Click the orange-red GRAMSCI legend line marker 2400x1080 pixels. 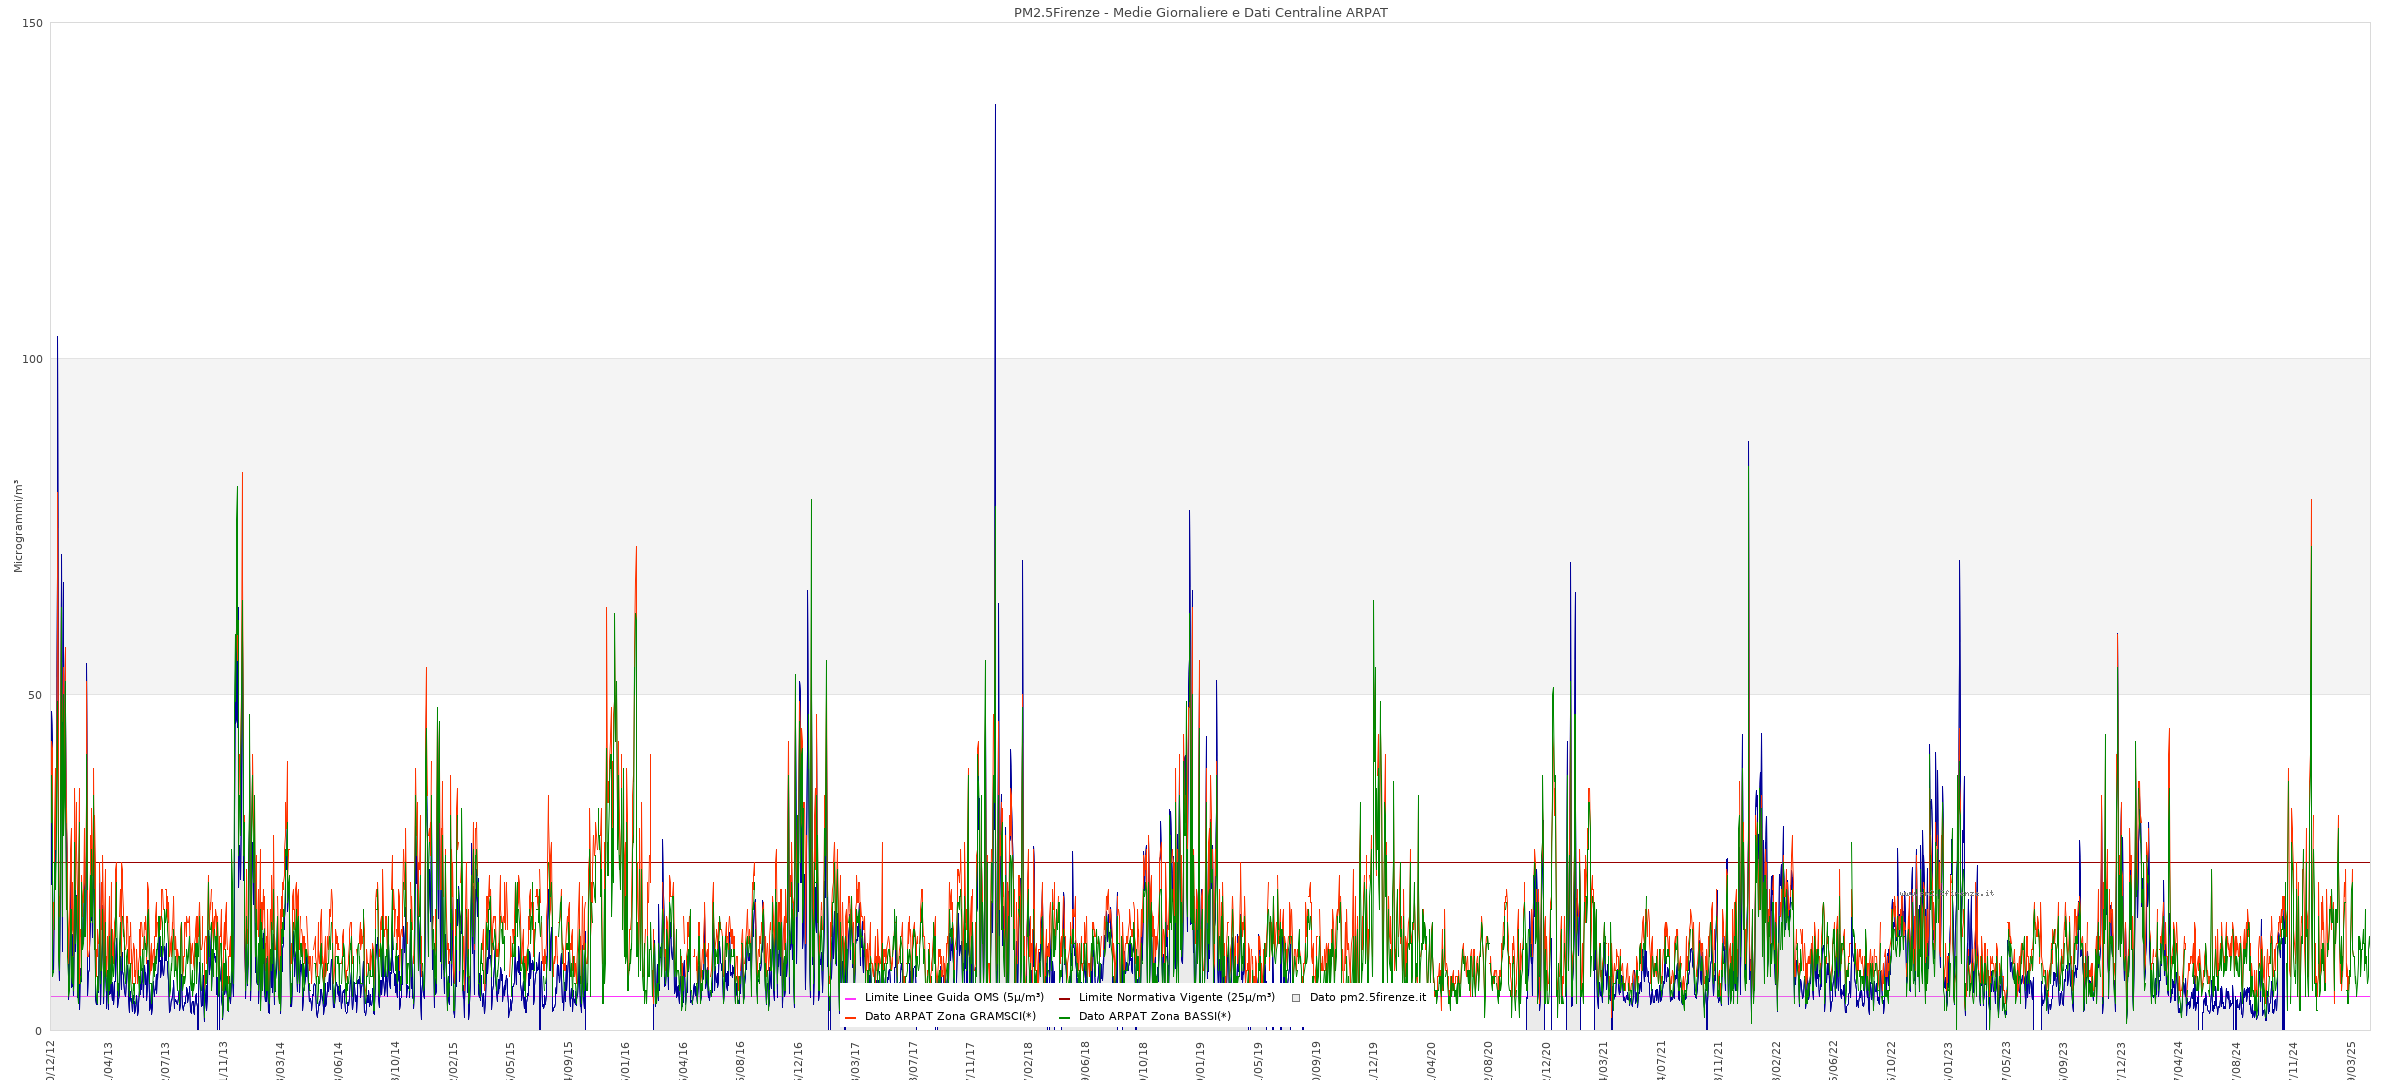[x=850, y=1017]
